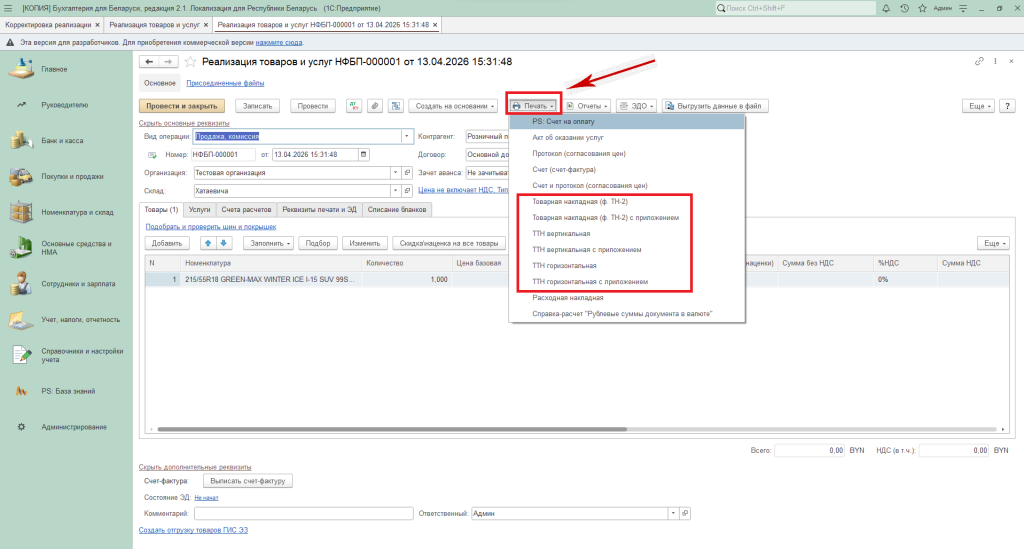Expand the Склад field dropdown arrow
This screenshot has width=1024, height=549.
point(396,190)
